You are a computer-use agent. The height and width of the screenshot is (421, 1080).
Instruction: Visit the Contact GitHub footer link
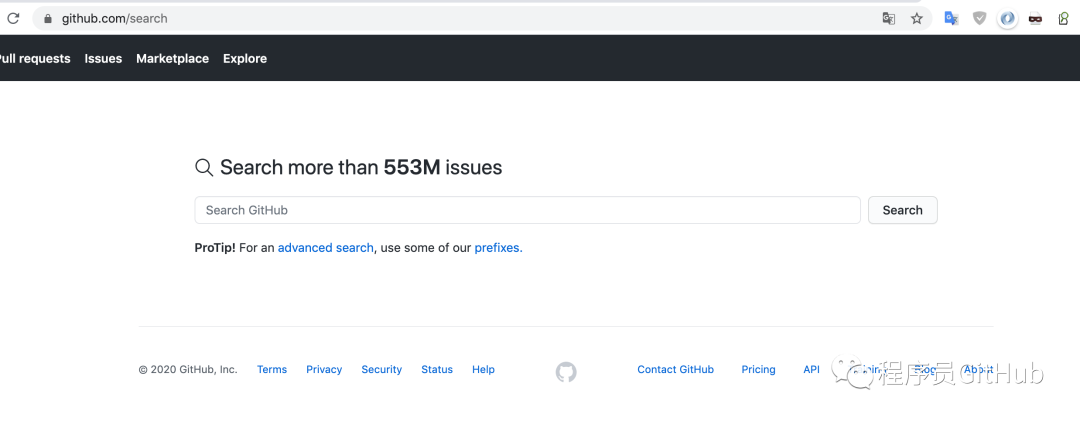pyautogui.click(x=675, y=370)
